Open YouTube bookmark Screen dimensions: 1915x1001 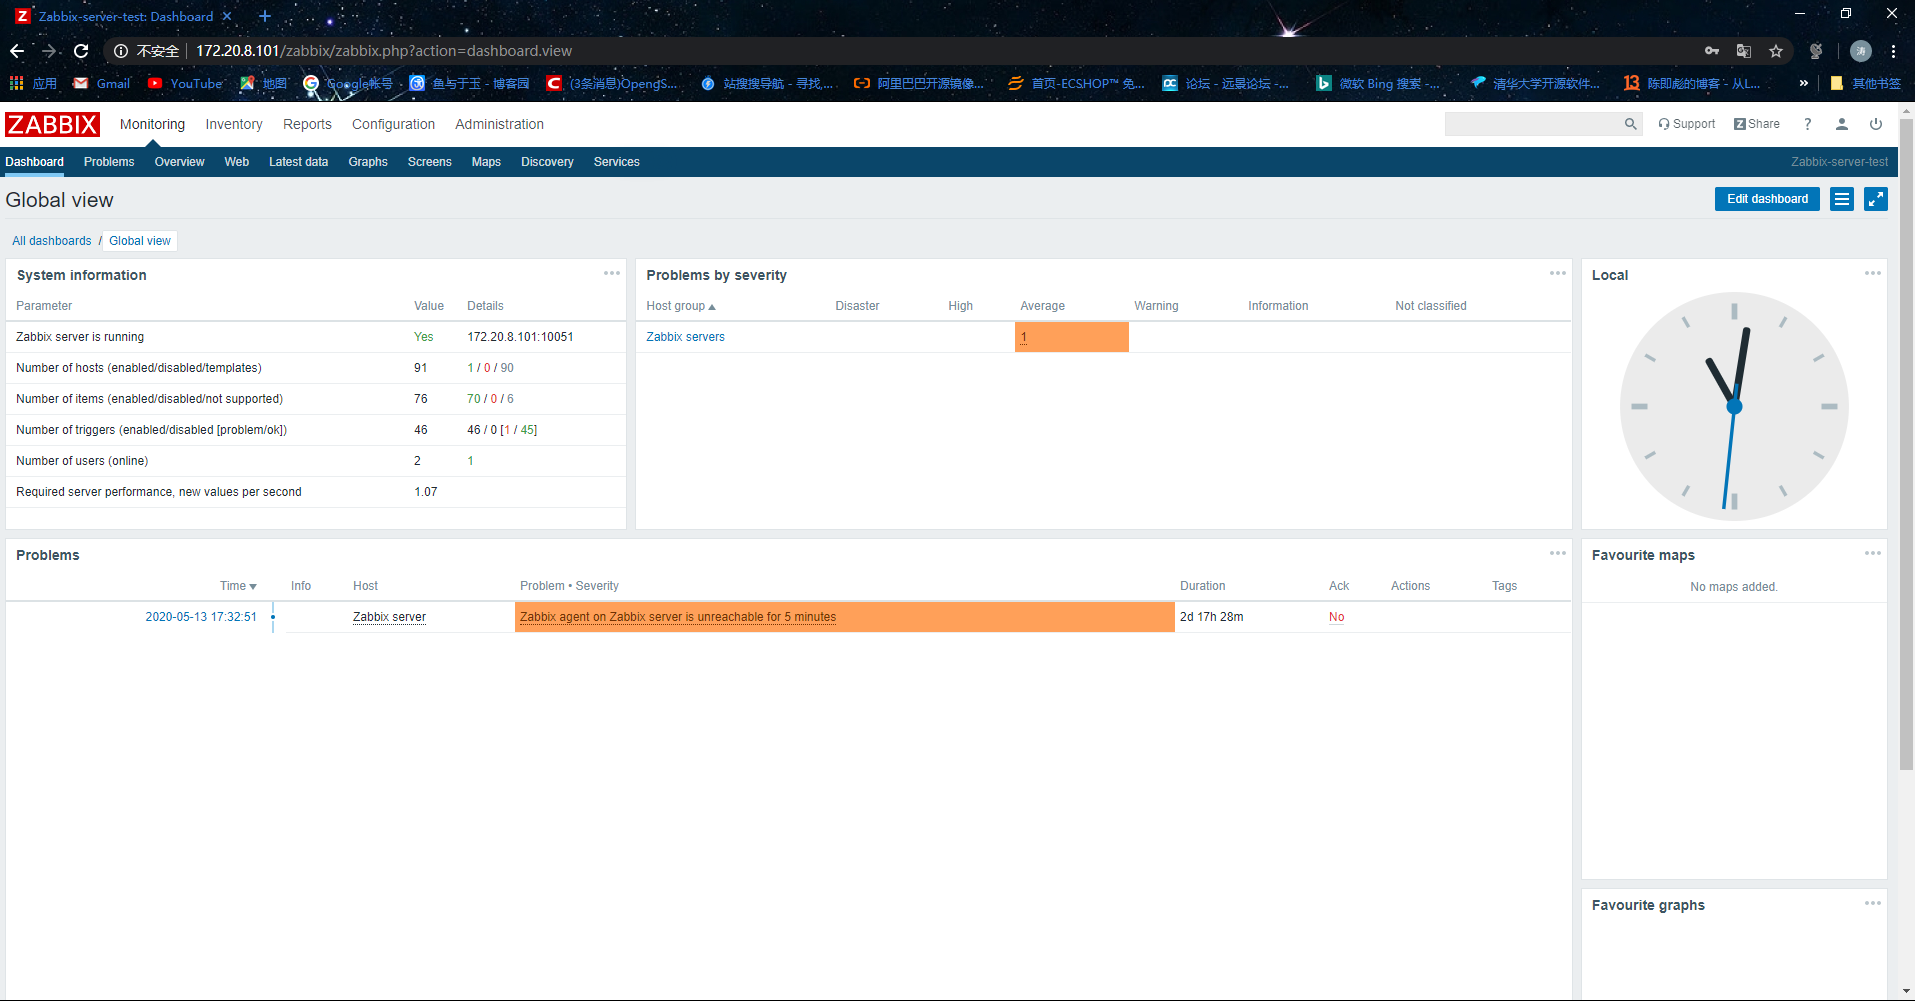pyautogui.click(x=185, y=83)
